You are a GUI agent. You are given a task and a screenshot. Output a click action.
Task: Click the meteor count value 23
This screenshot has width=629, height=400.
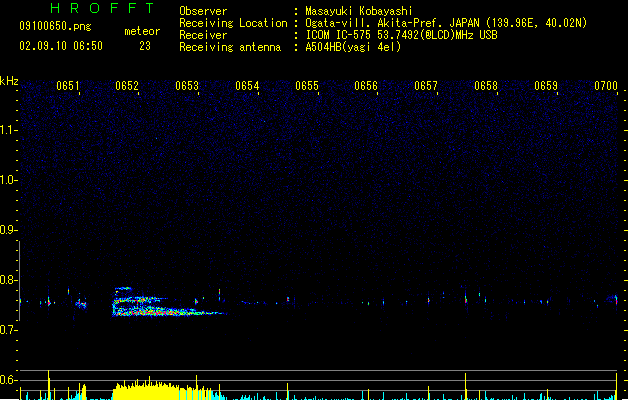tap(145, 46)
